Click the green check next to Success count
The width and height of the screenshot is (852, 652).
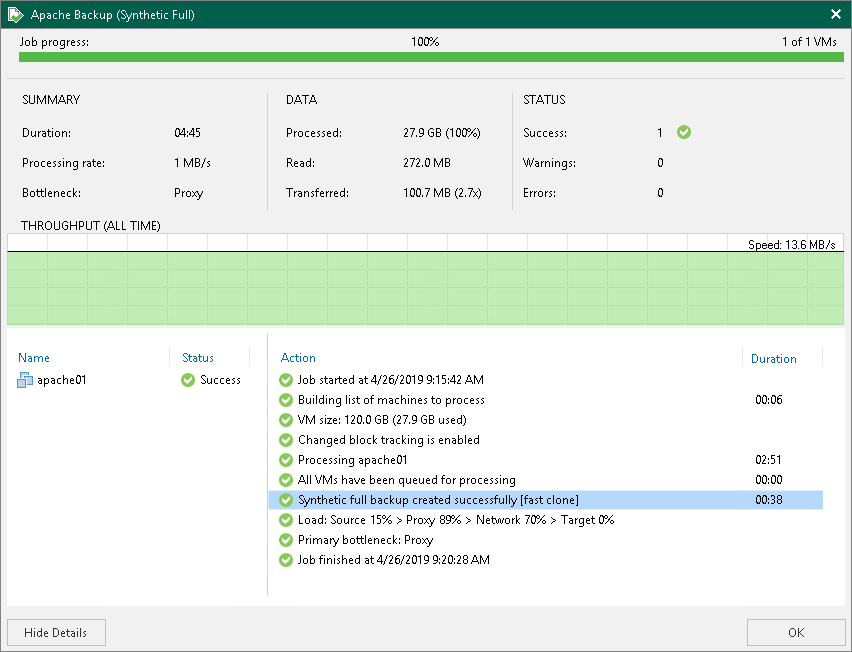[x=684, y=132]
